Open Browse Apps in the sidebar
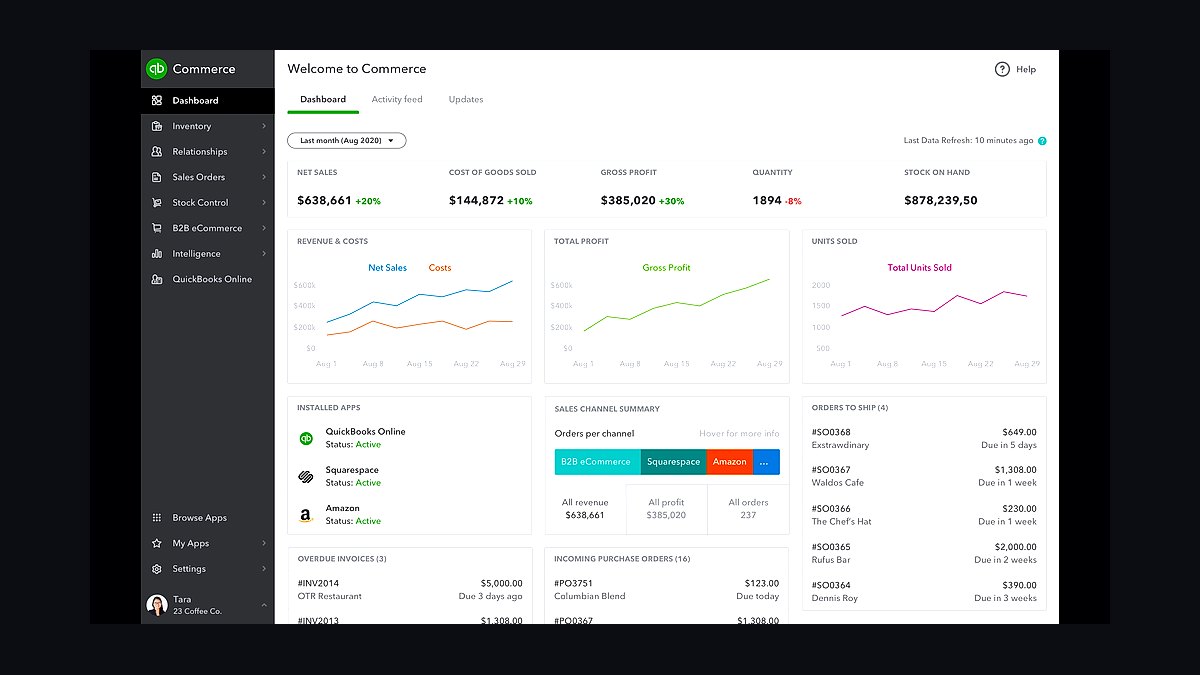Screen dimensions: 1200x675 tap(207, 518)
